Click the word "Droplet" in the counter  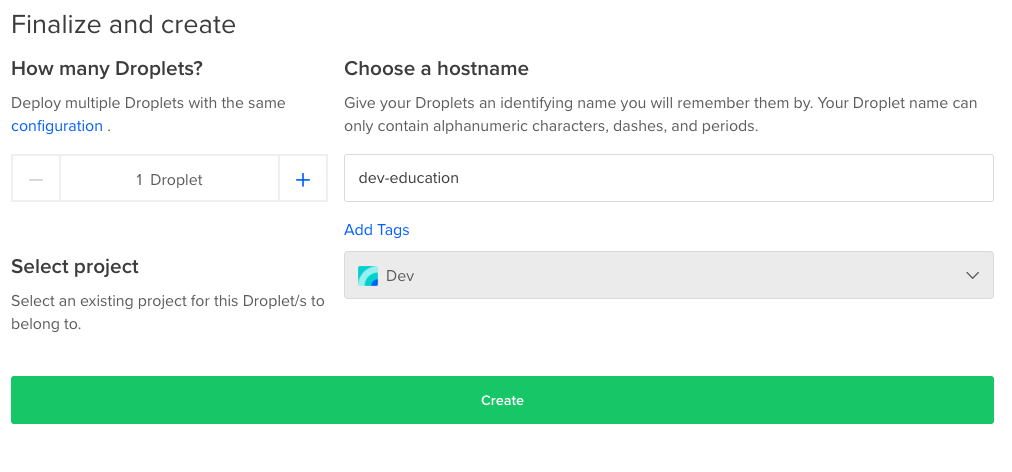pyautogui.click(x=177, y=180)
